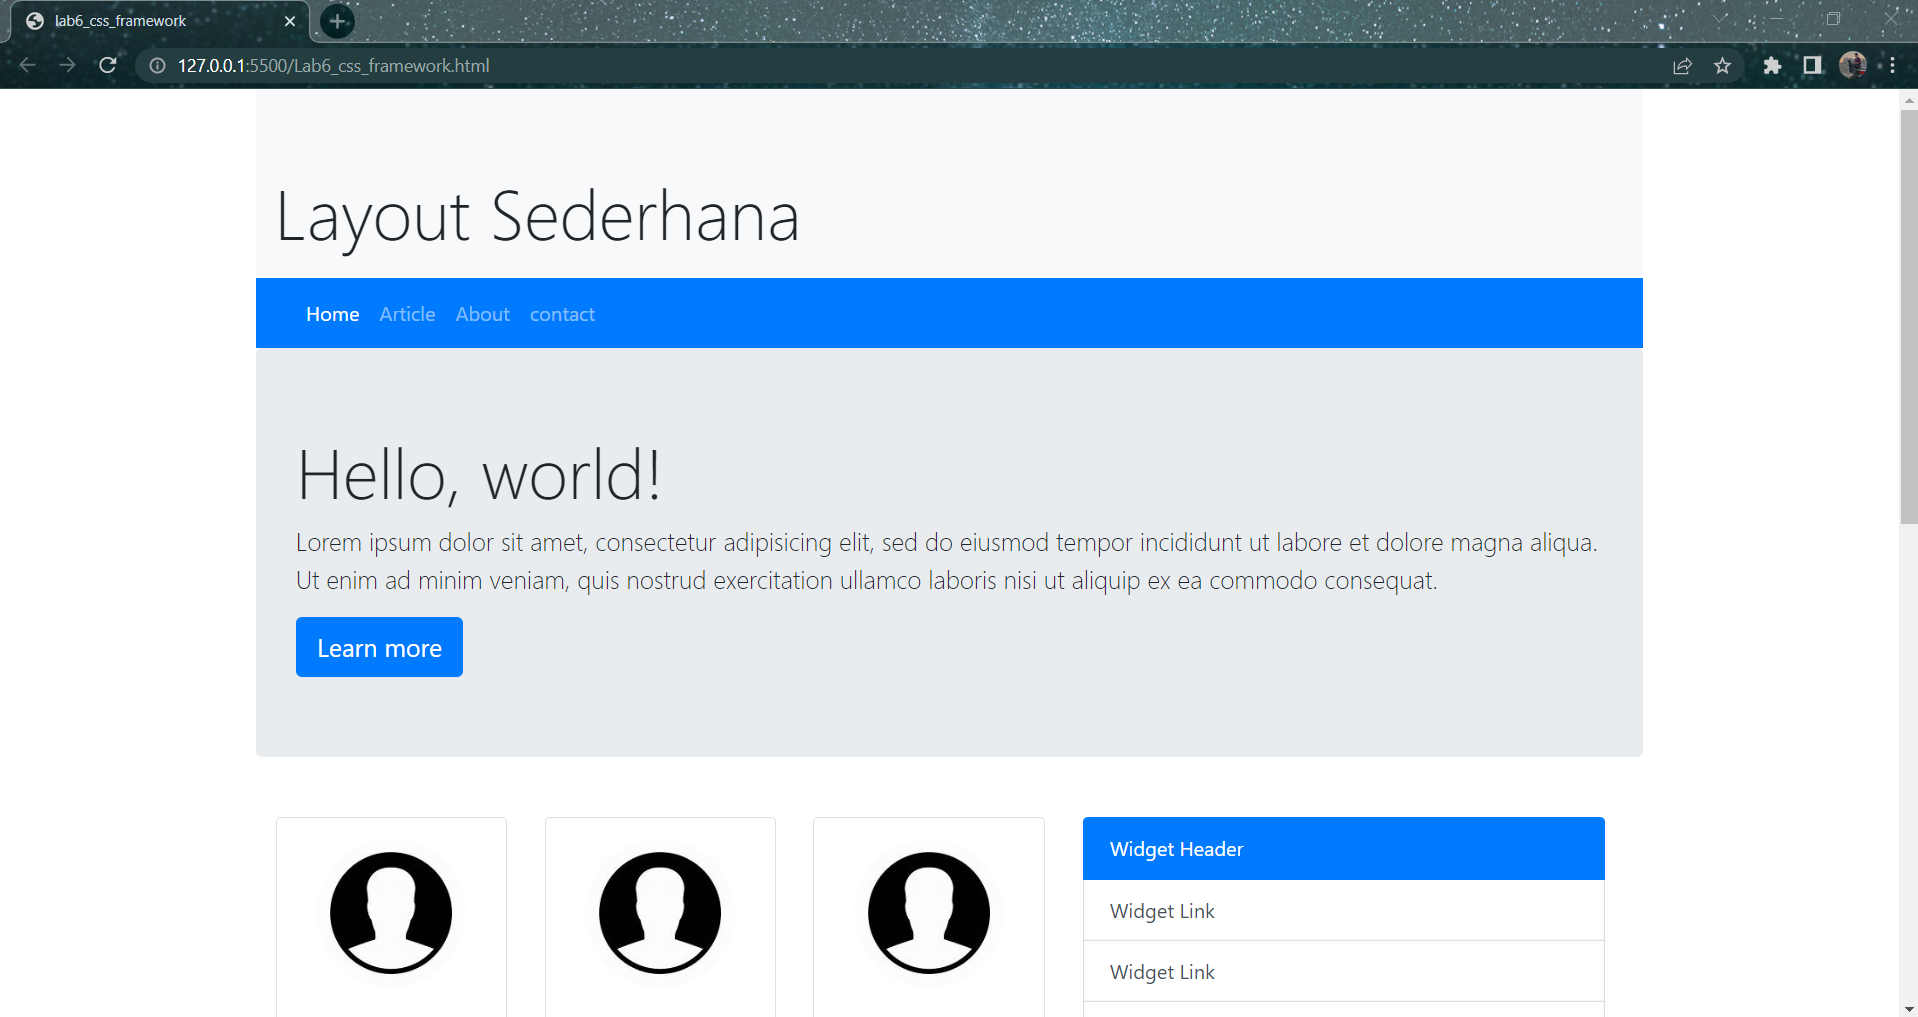Click the Learn more button
Viewport: 1918px width, 1017px height.
tap(378, 647)
